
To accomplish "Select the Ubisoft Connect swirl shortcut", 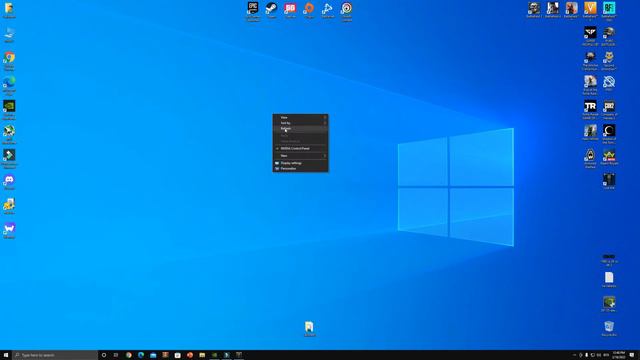I will [347, 11].
